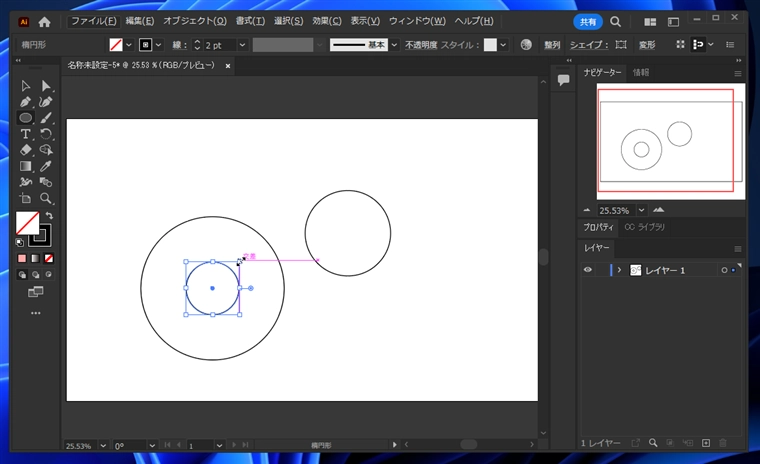Viewport: 760px width, 464px height.
Task: Select the Eyedropper tool
Action: pos(46,166)
